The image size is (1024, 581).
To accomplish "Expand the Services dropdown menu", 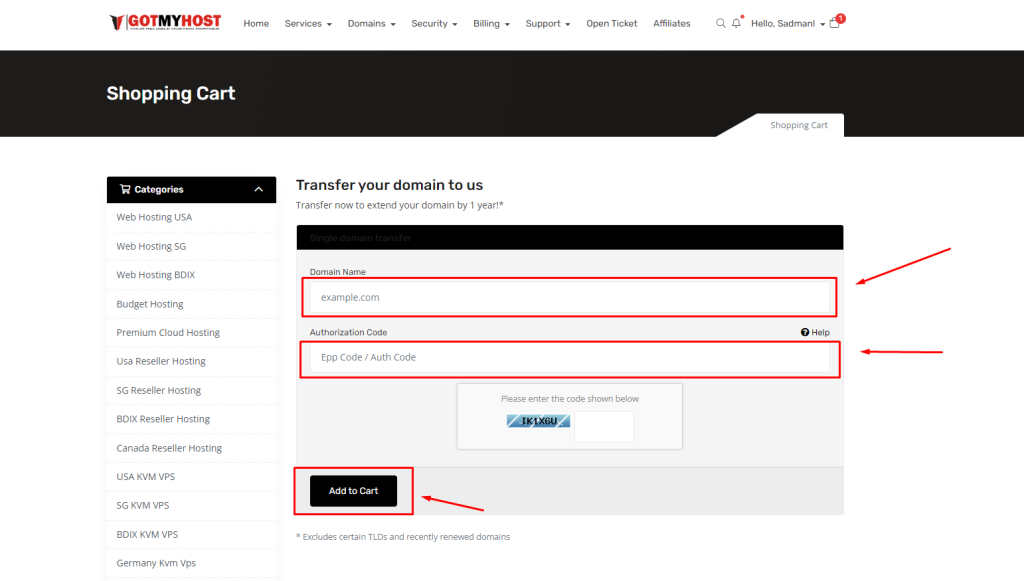I will point(307,24).
